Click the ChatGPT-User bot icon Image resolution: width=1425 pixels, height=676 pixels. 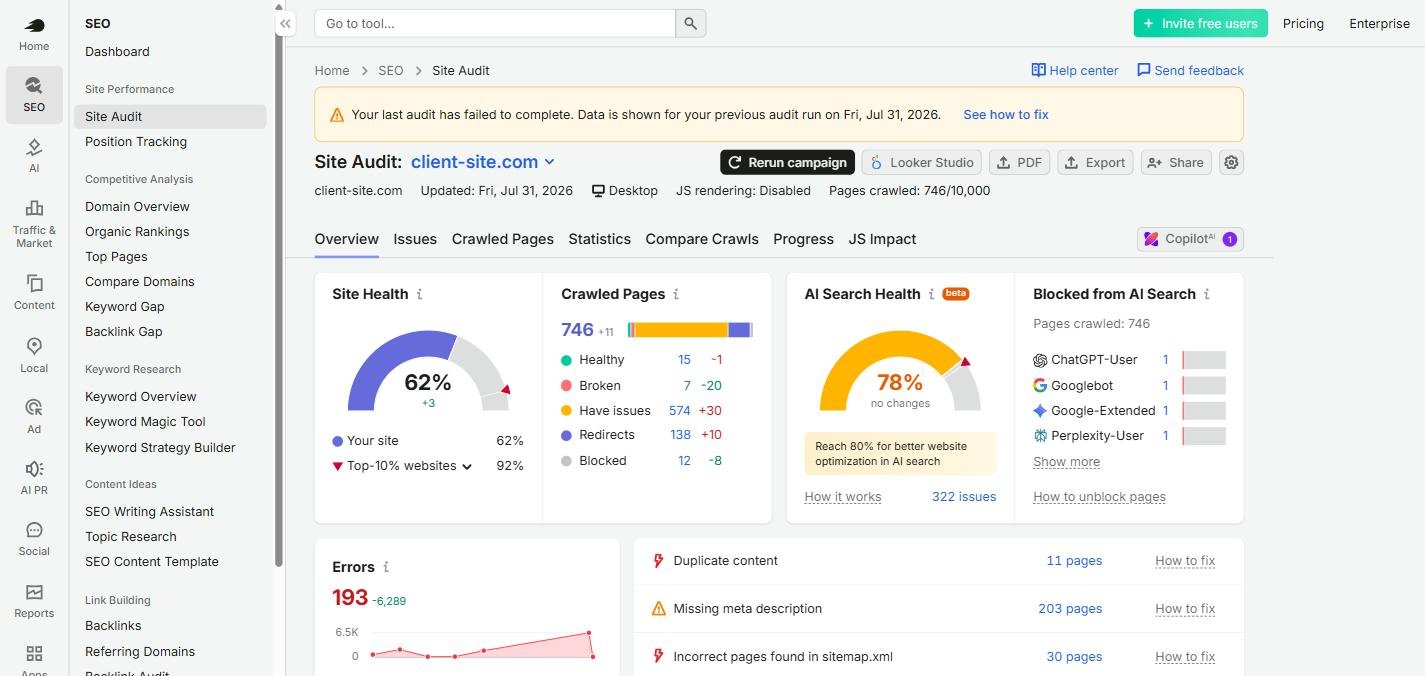(x=1040, y=360)
